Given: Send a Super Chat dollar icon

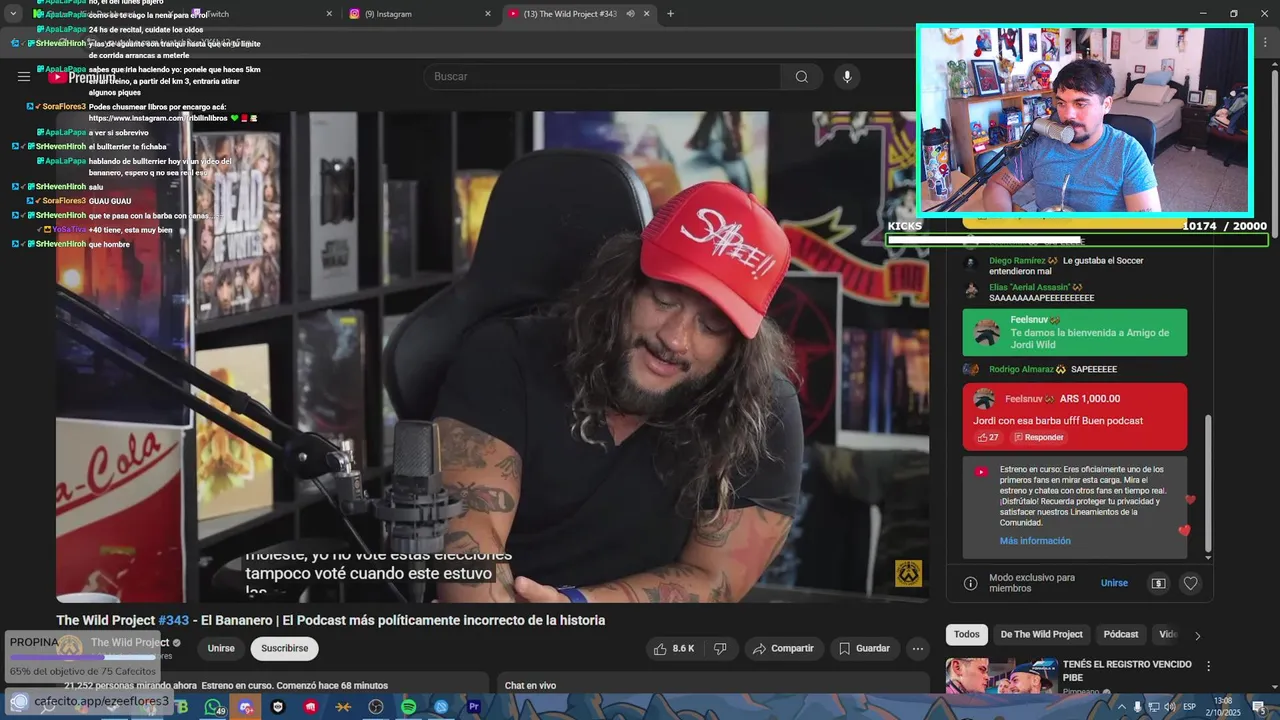Looking at the screenshot, I should 1158,583.
